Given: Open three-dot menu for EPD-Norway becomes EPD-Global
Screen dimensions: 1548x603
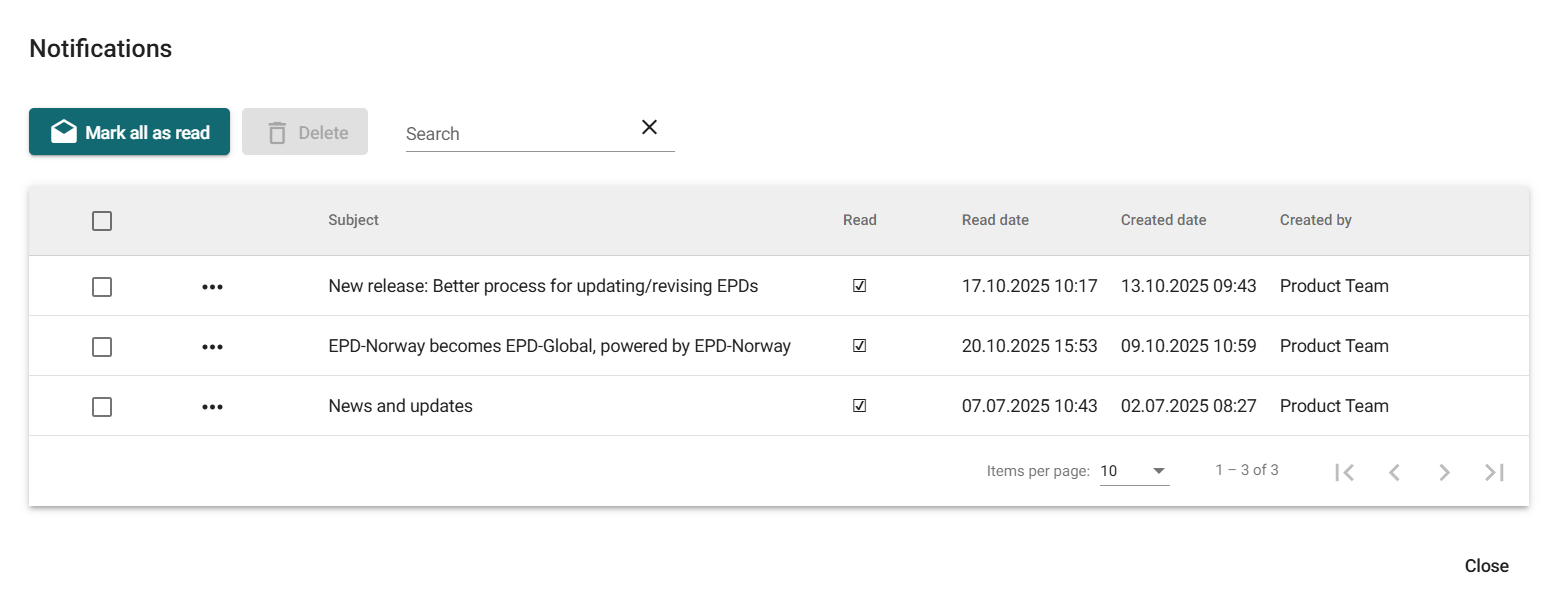Looking at the screenshot, I should (x=212, y=347).
